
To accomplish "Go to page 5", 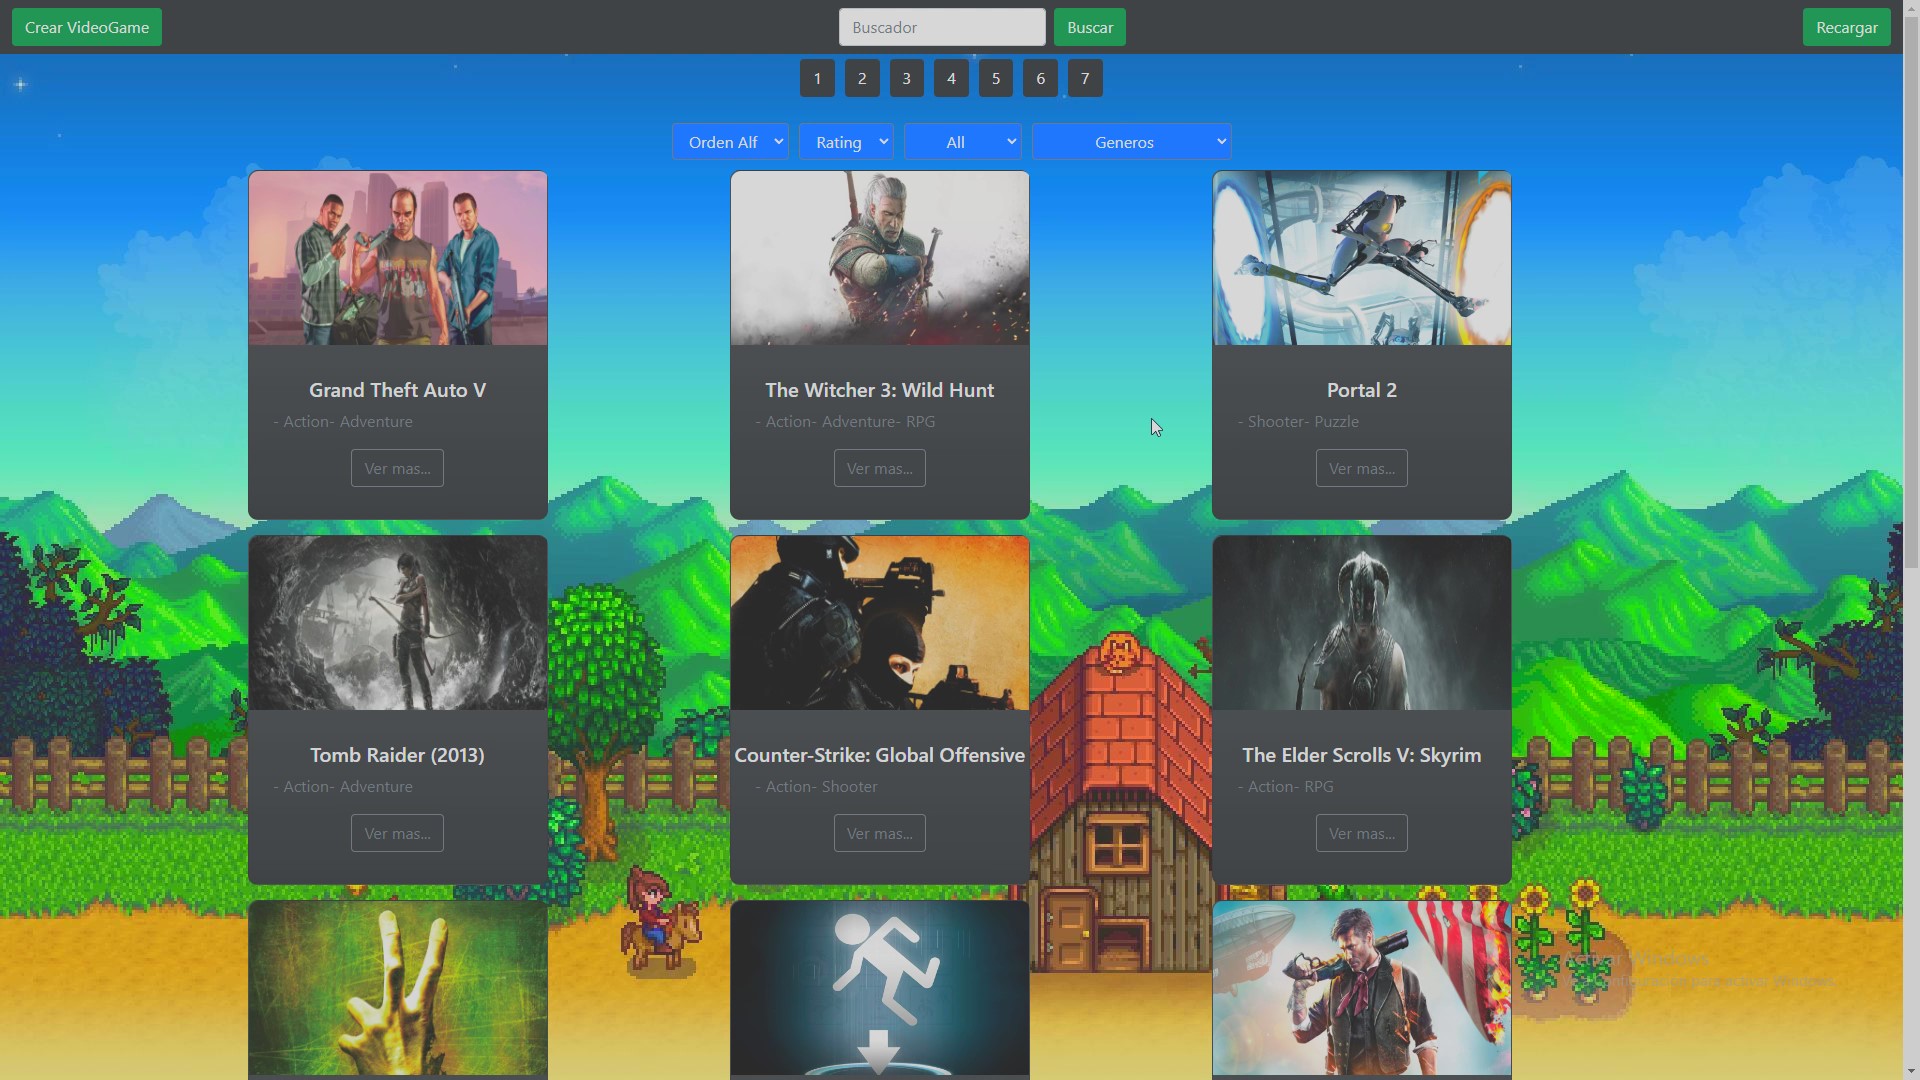I will (996, 78).
